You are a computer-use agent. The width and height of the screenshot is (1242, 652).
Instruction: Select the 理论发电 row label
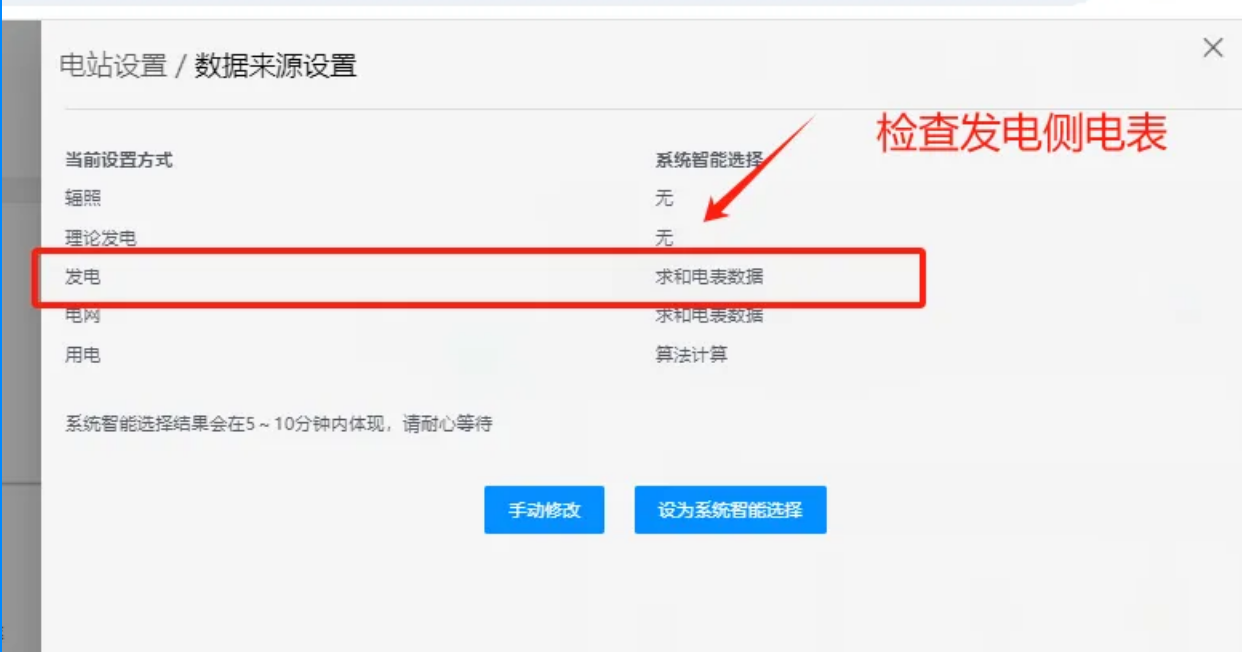(x=101, y=238)
